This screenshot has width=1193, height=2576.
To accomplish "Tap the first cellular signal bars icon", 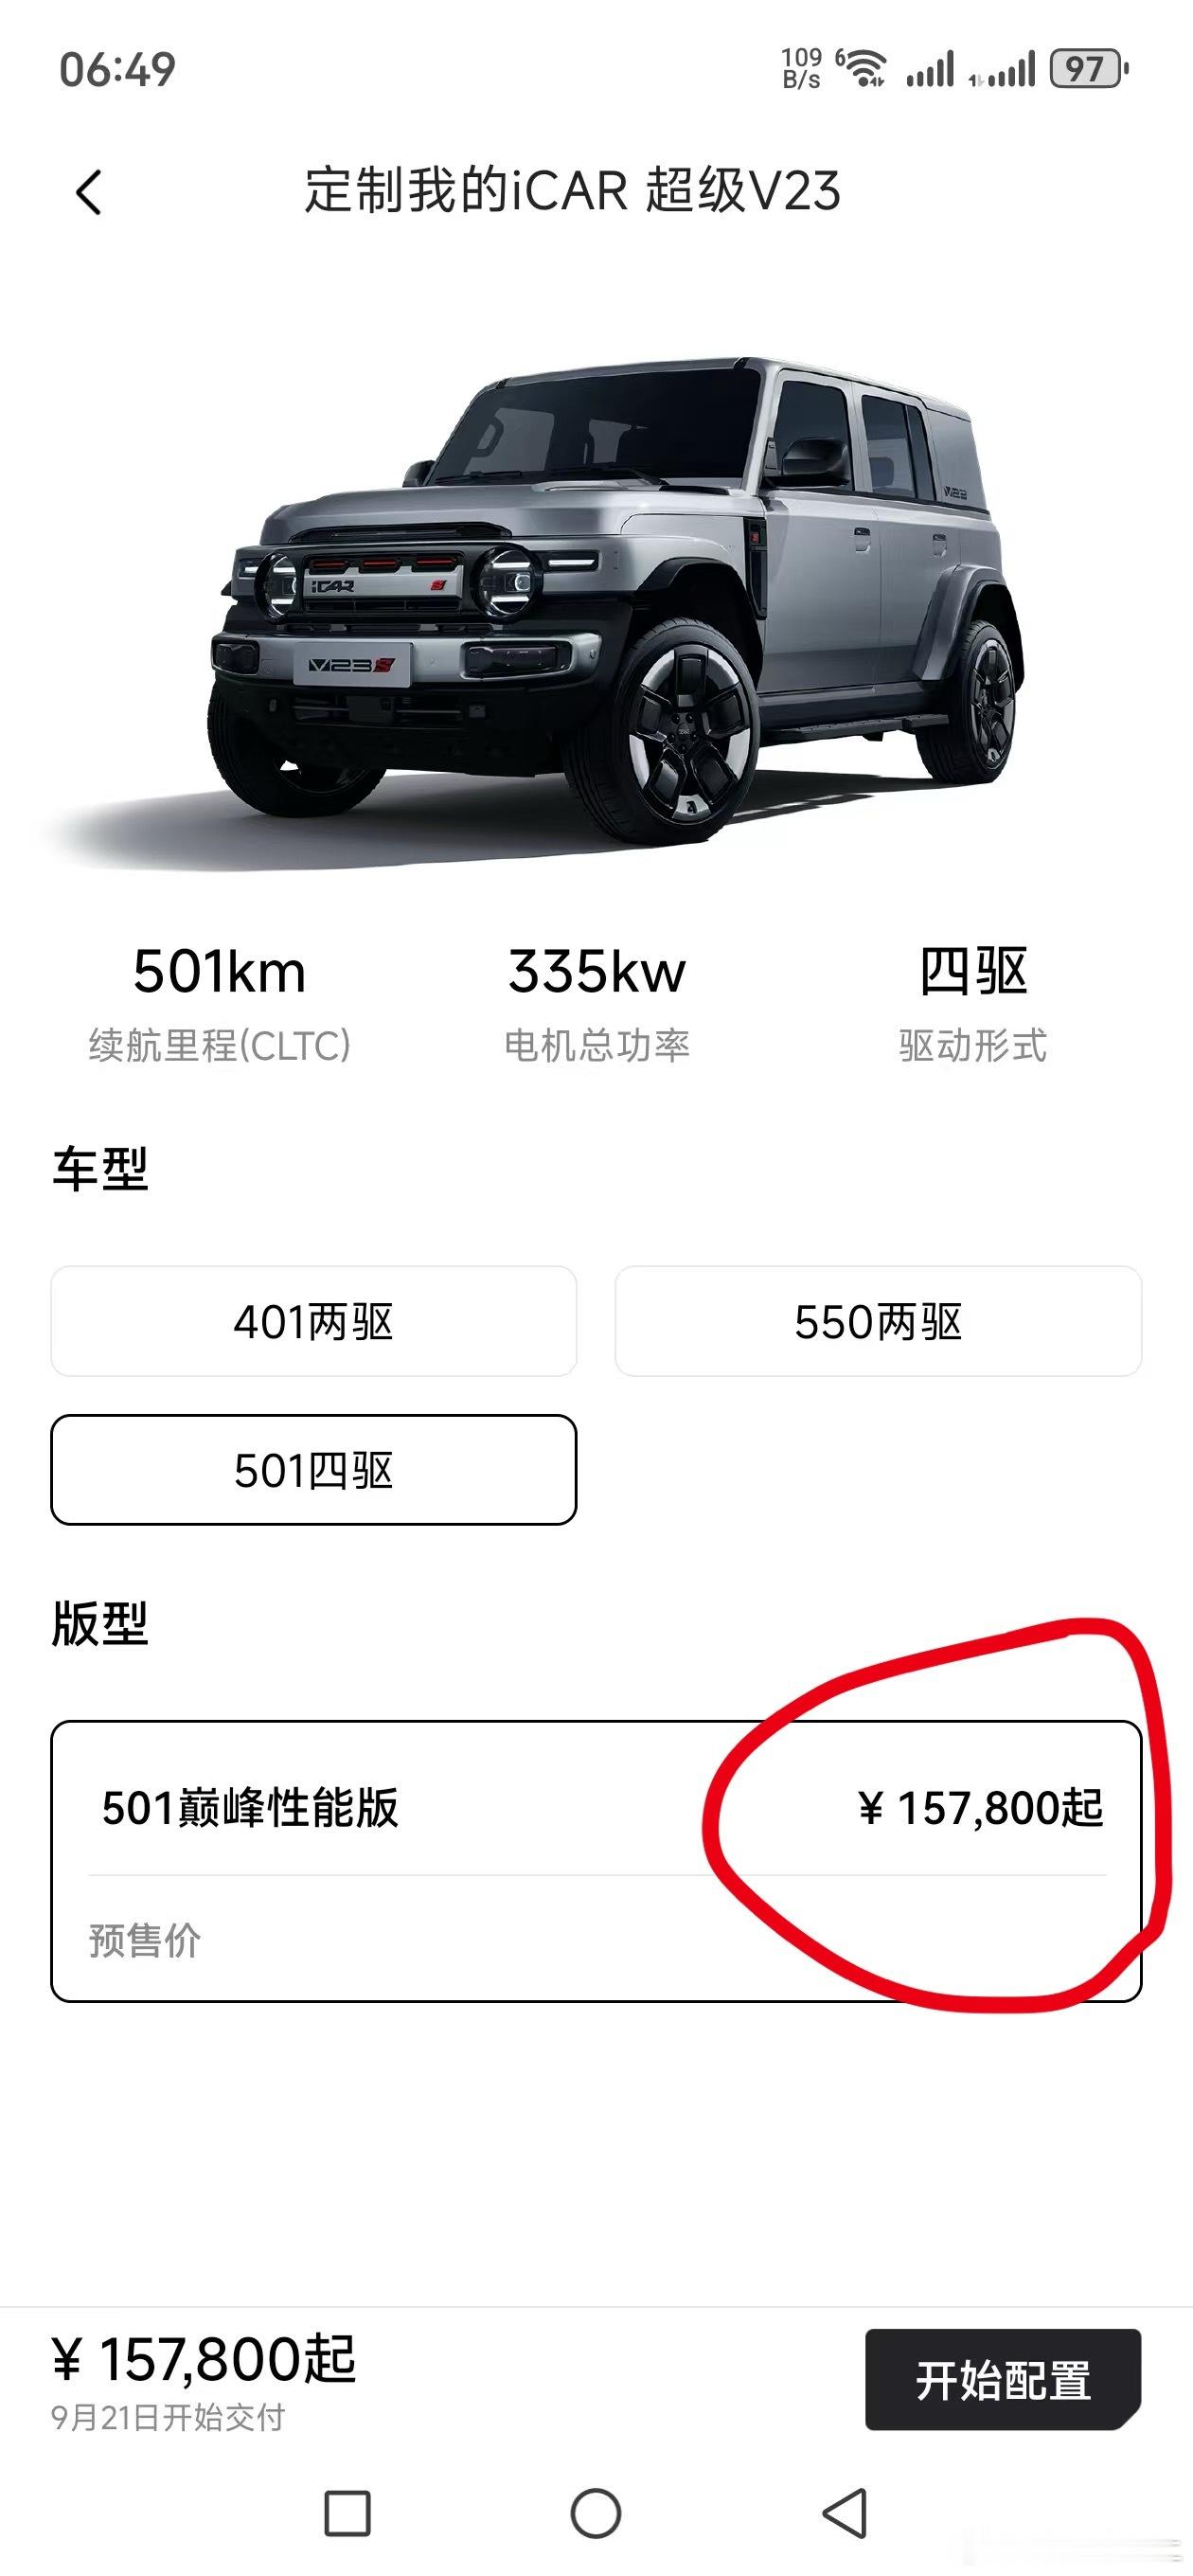I will 930,69.
